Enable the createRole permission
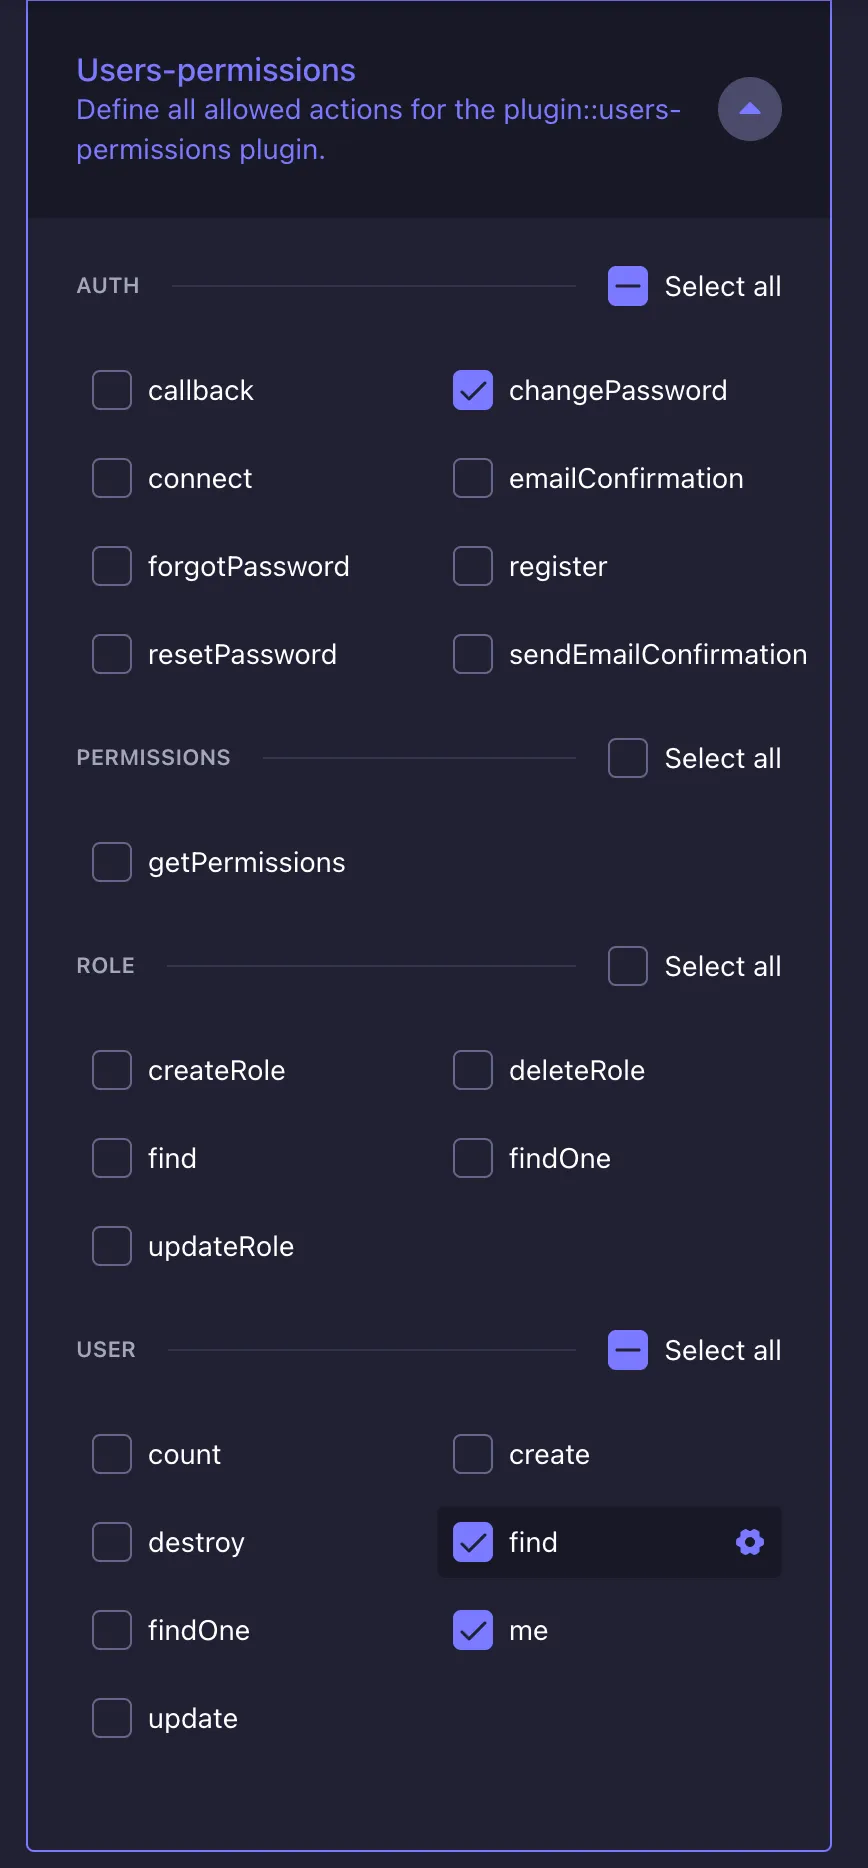Image resolution: width=868 pixels, height=1868 pixels. pos(111,1070)
